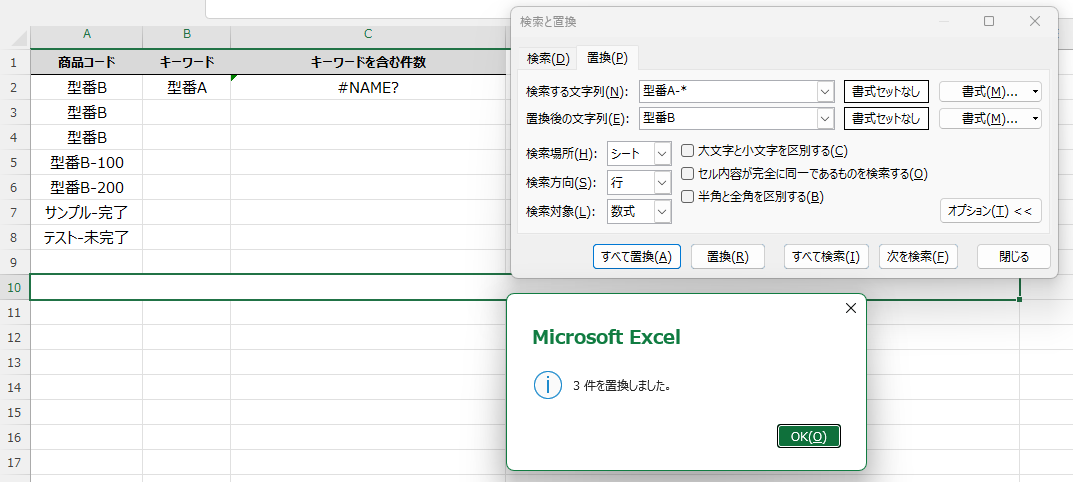The height and width of the screenshot is (482, 1073).
Task: Select row 17 header
Action: click(14, 461)
